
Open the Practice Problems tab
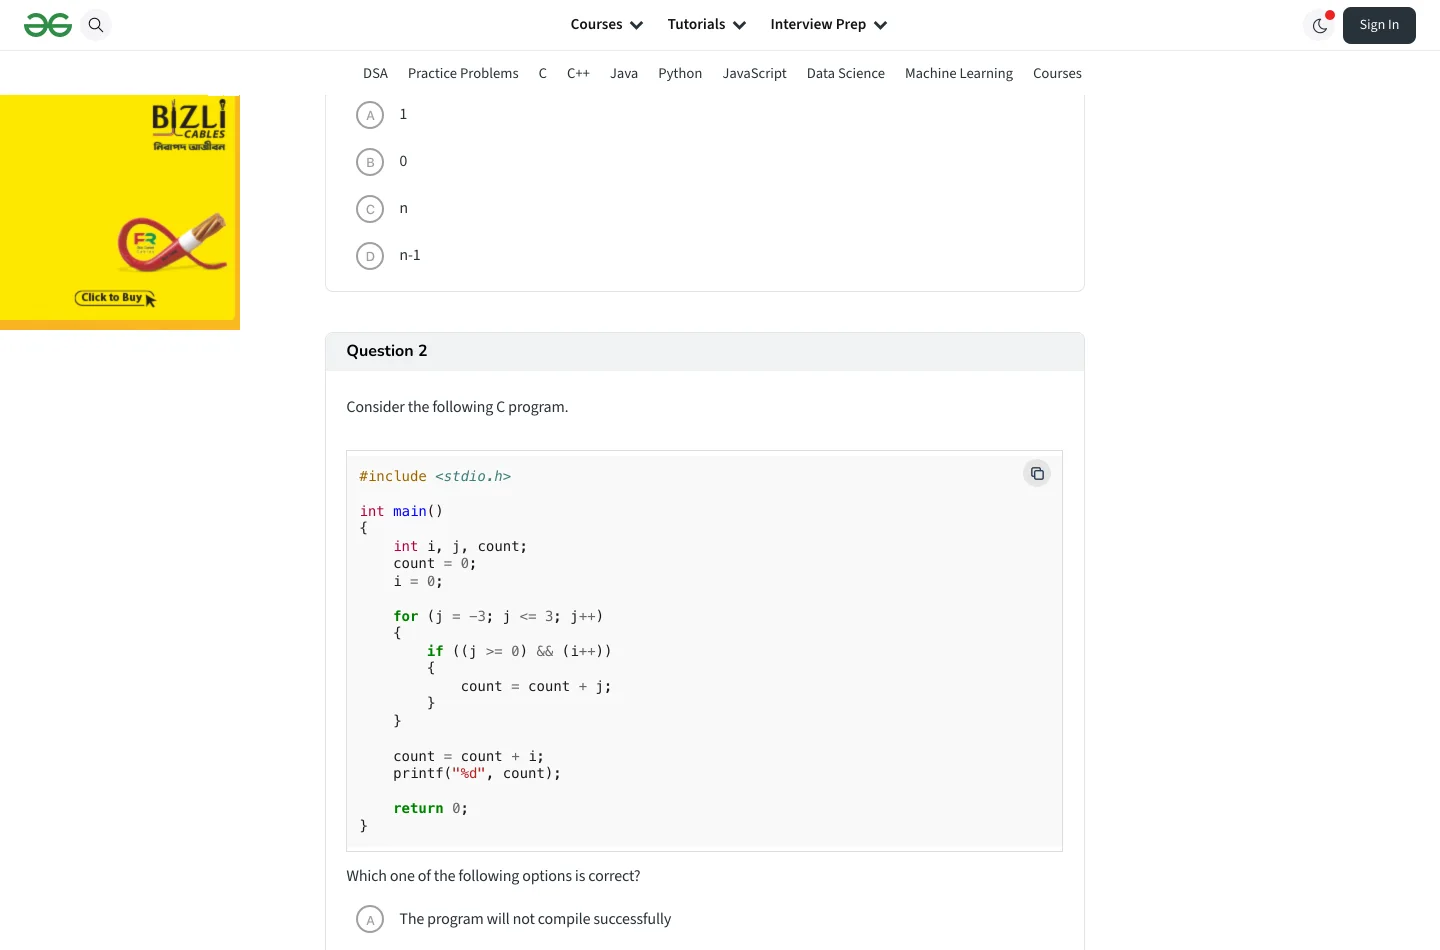(463, 73)
